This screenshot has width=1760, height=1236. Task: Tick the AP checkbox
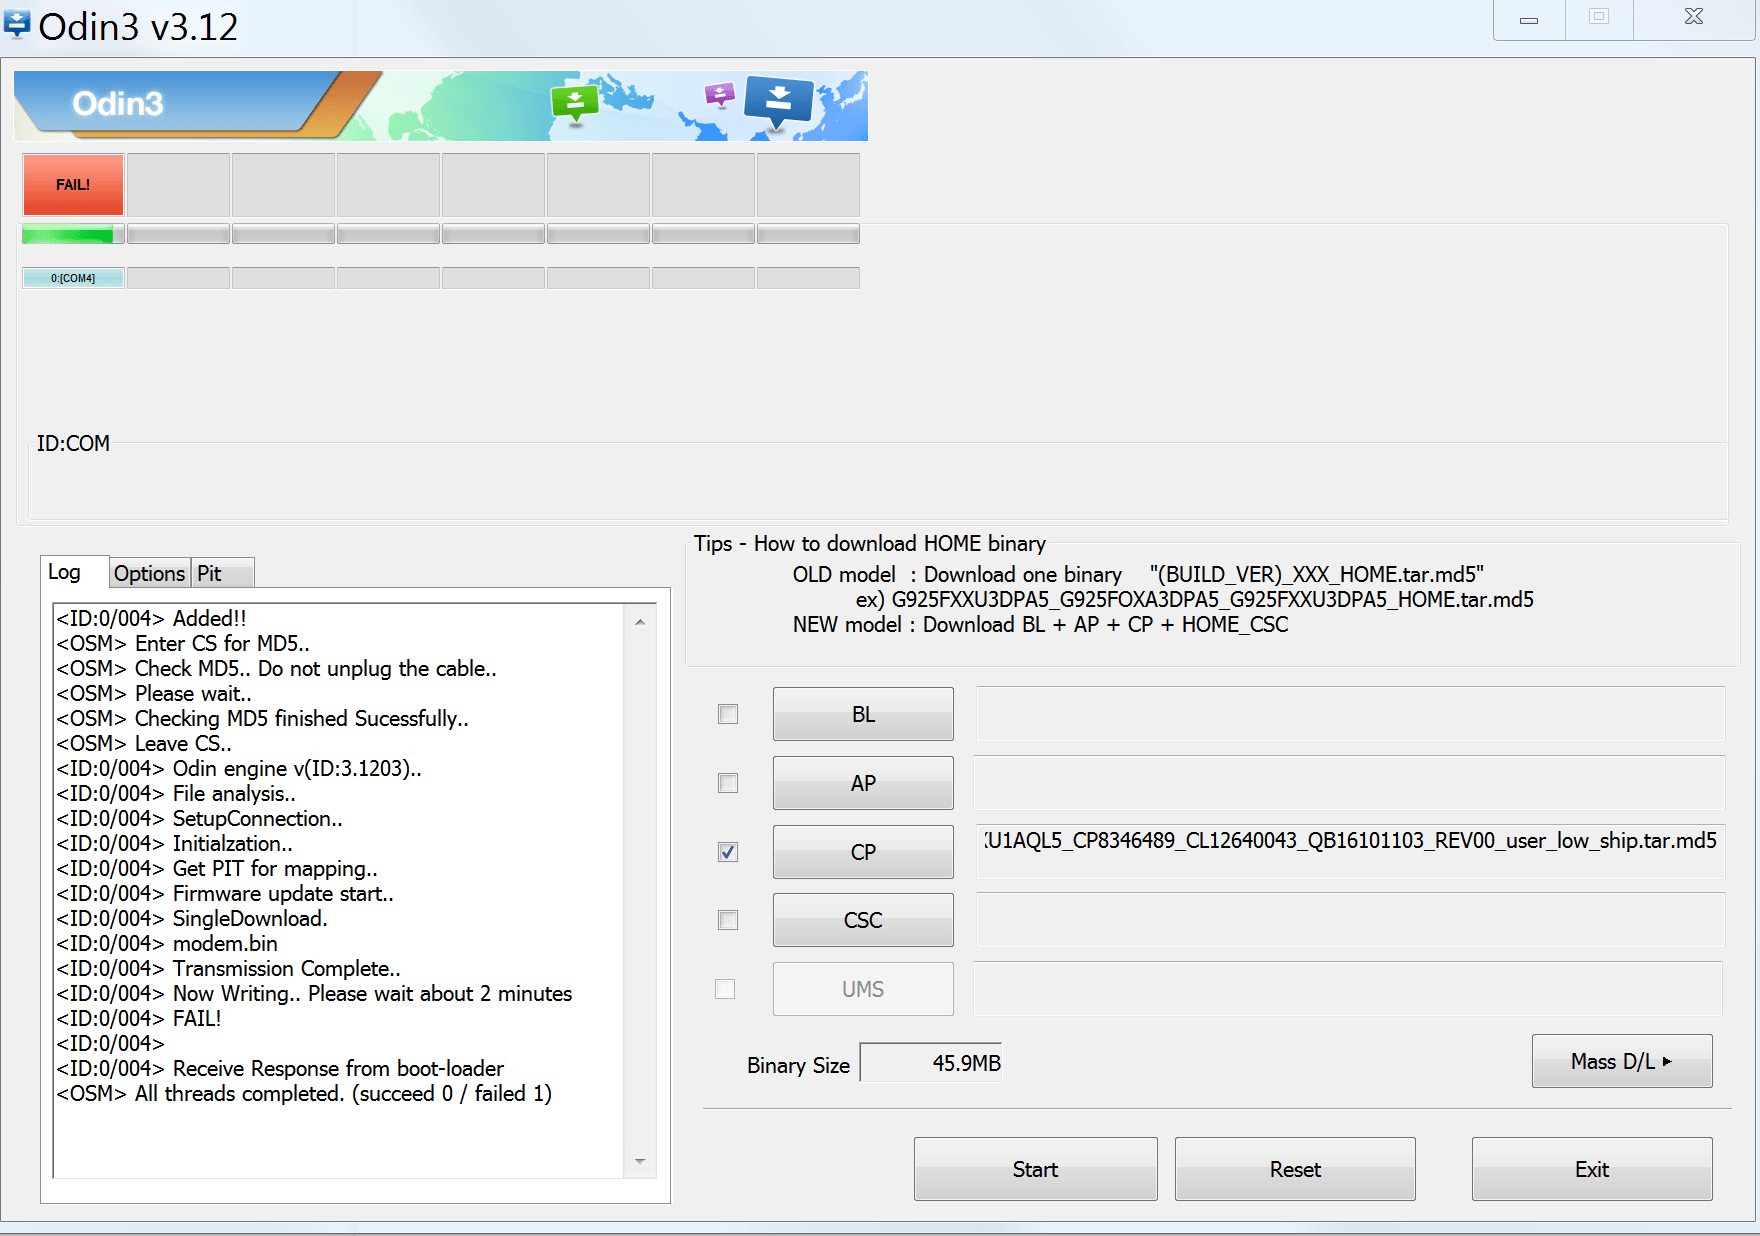click(x=728, y=783)
